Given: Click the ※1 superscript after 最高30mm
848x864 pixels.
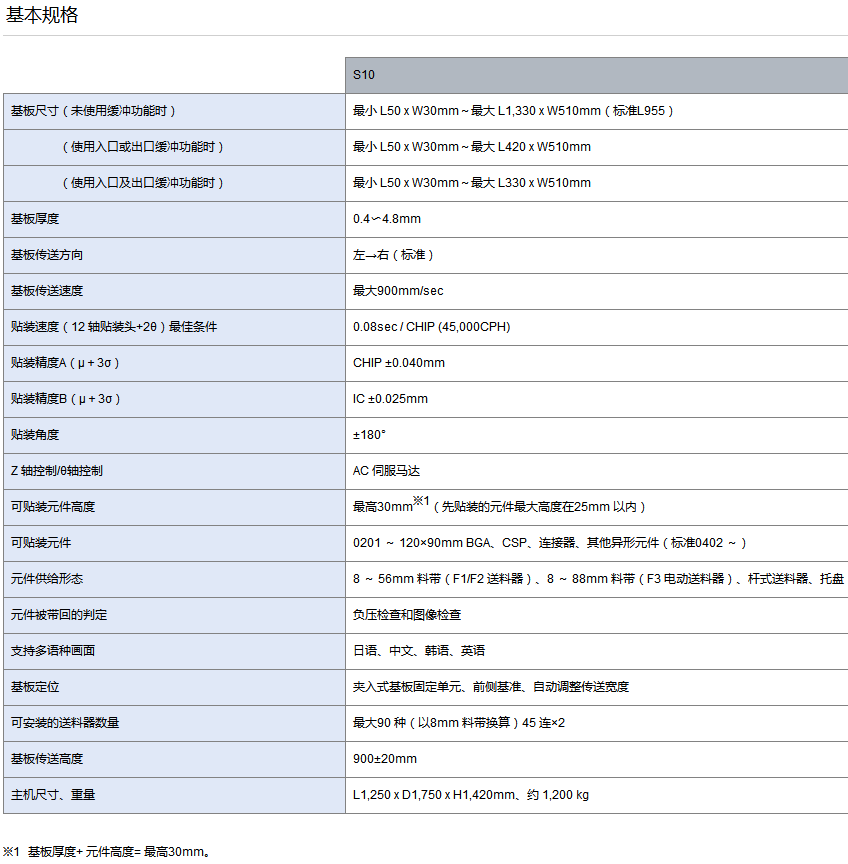Looking at the screenshot, I should point(421,502).
